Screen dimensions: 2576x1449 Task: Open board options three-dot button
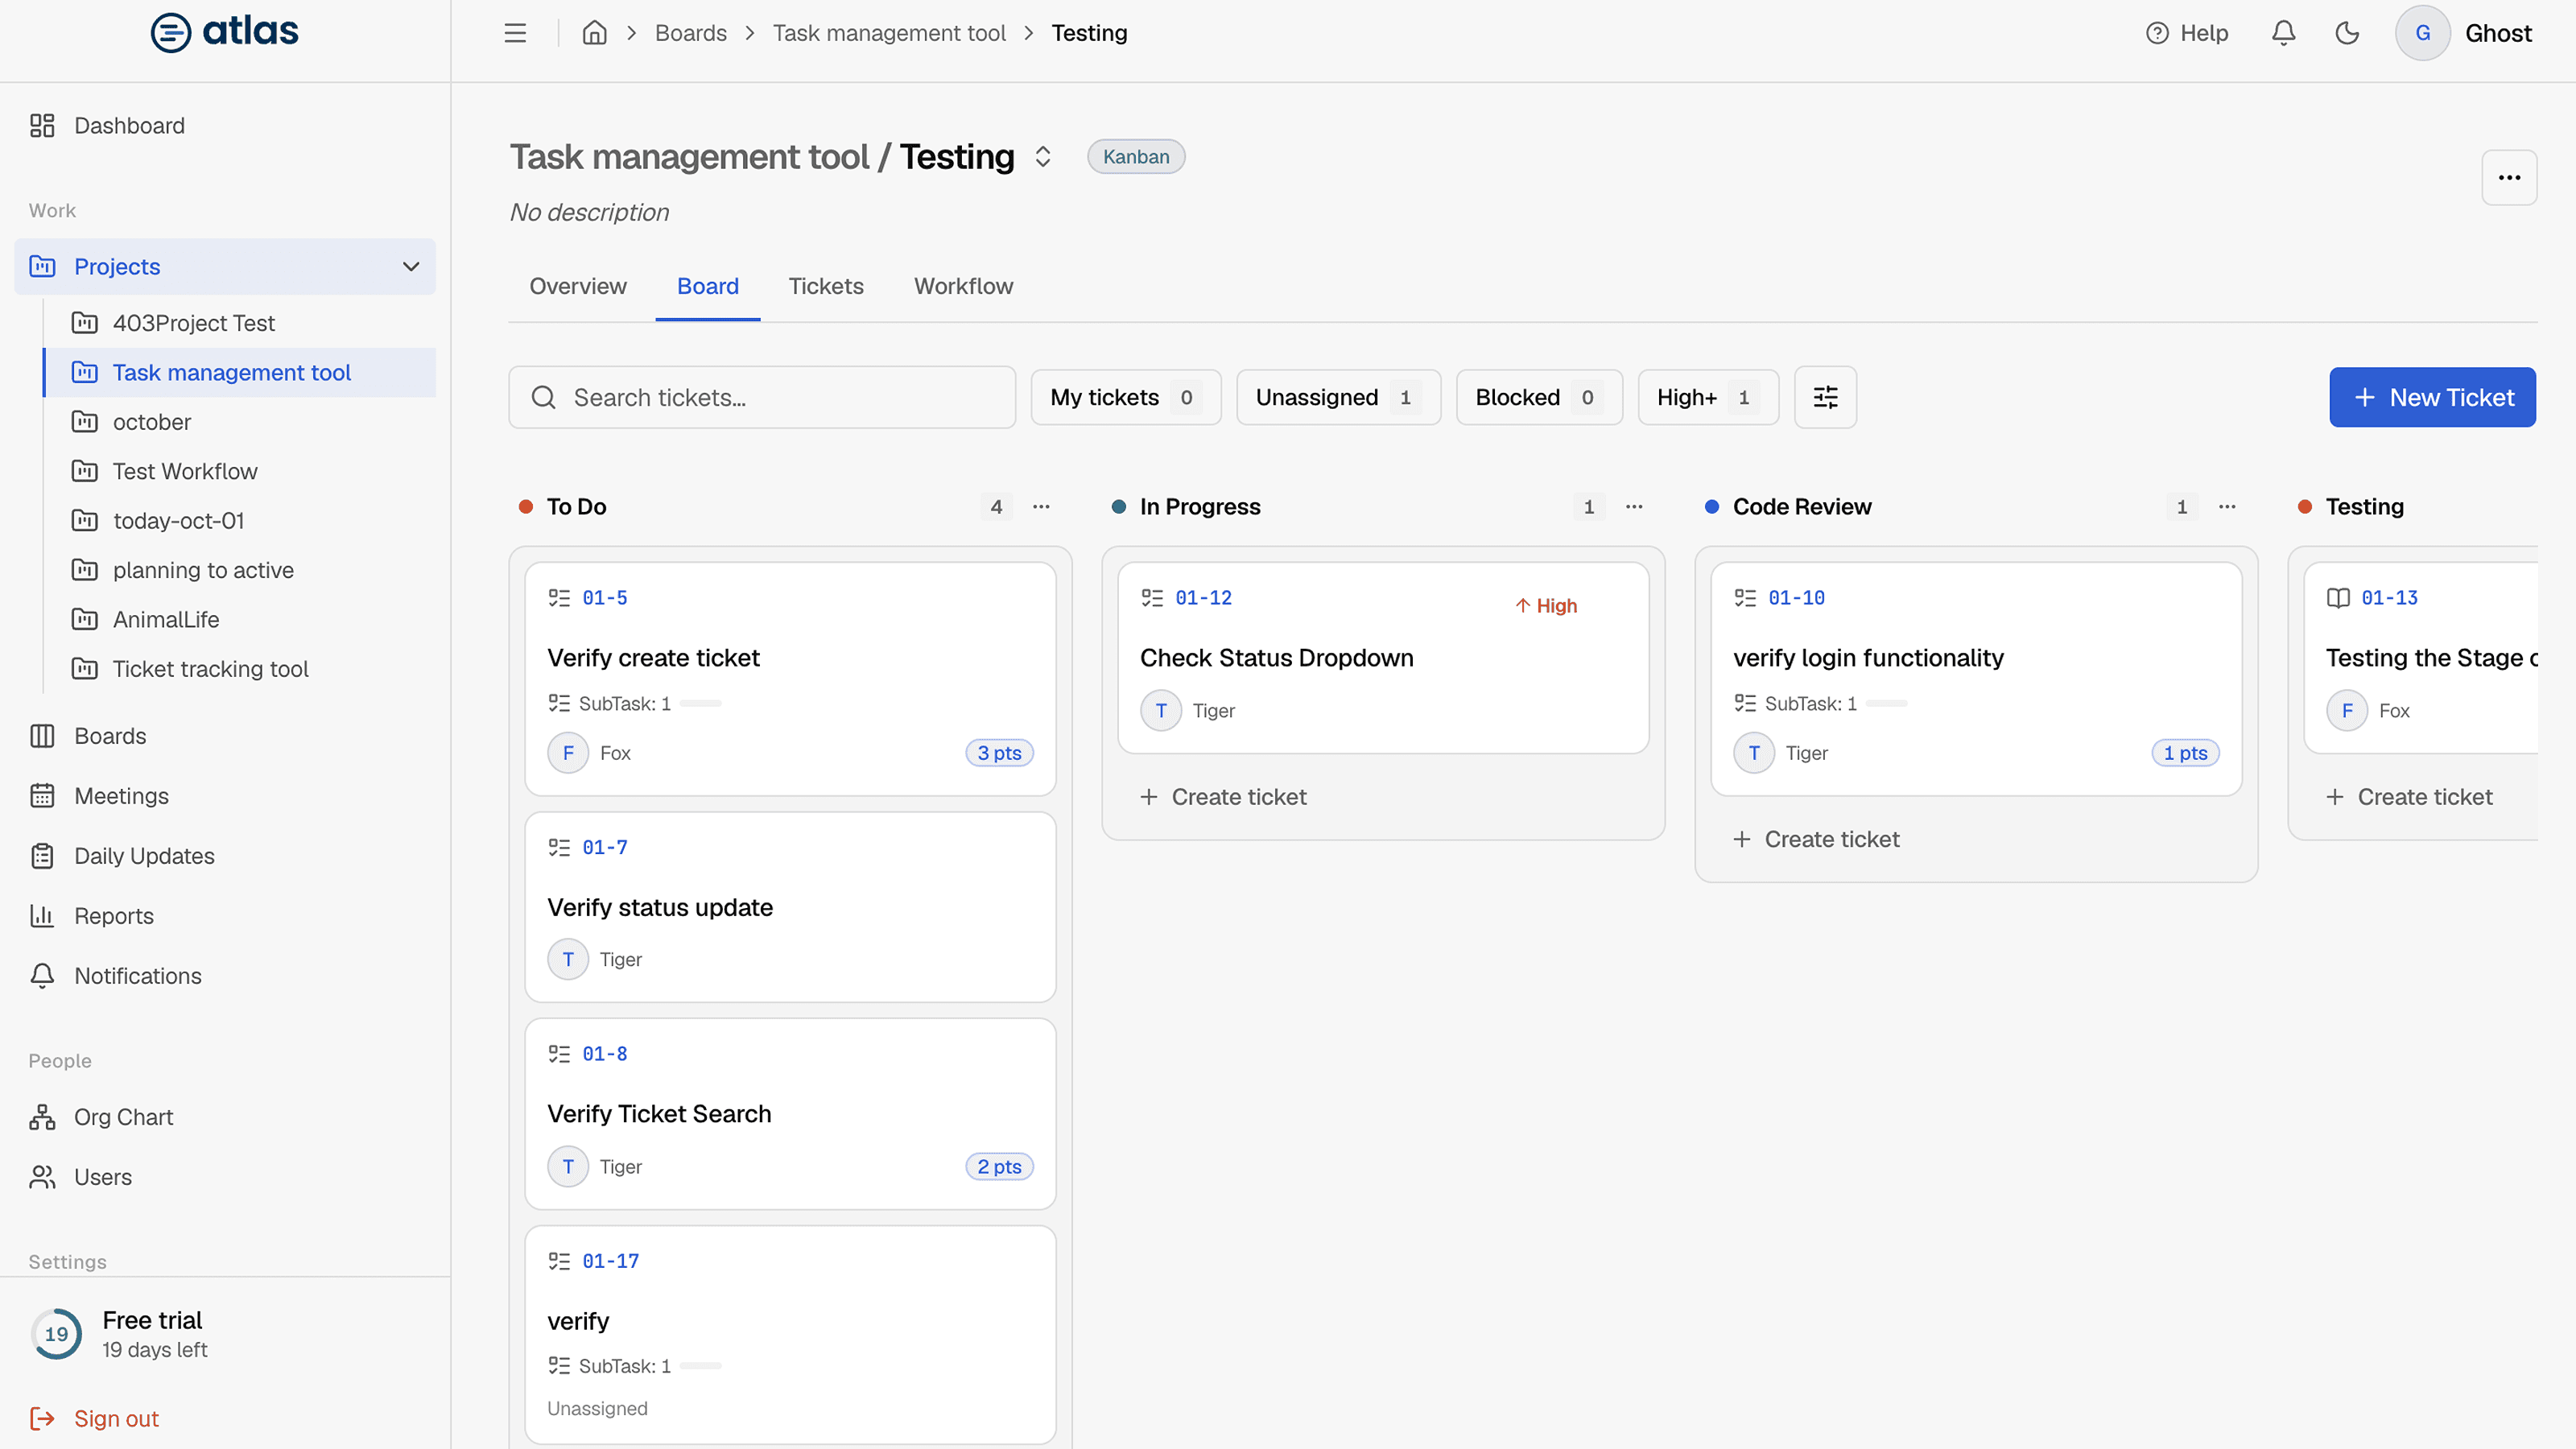click(x=2509, y=178)
